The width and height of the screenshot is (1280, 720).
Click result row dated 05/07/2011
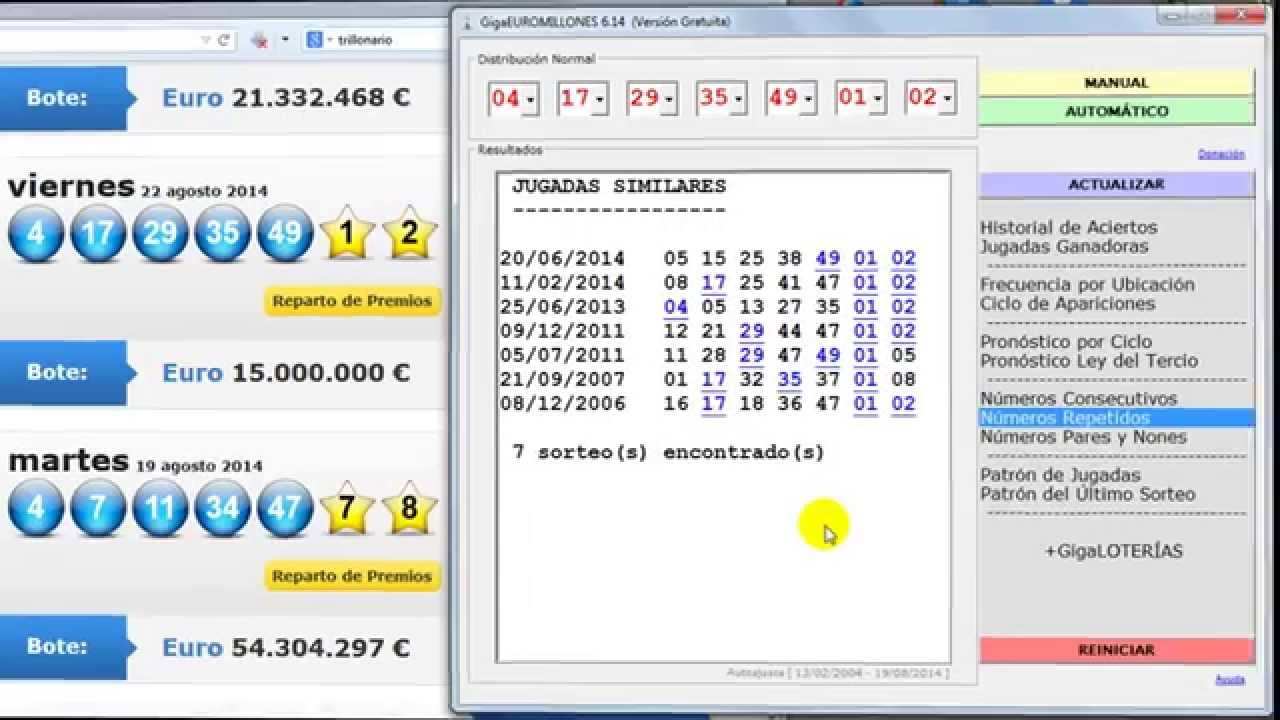(708, 355)
